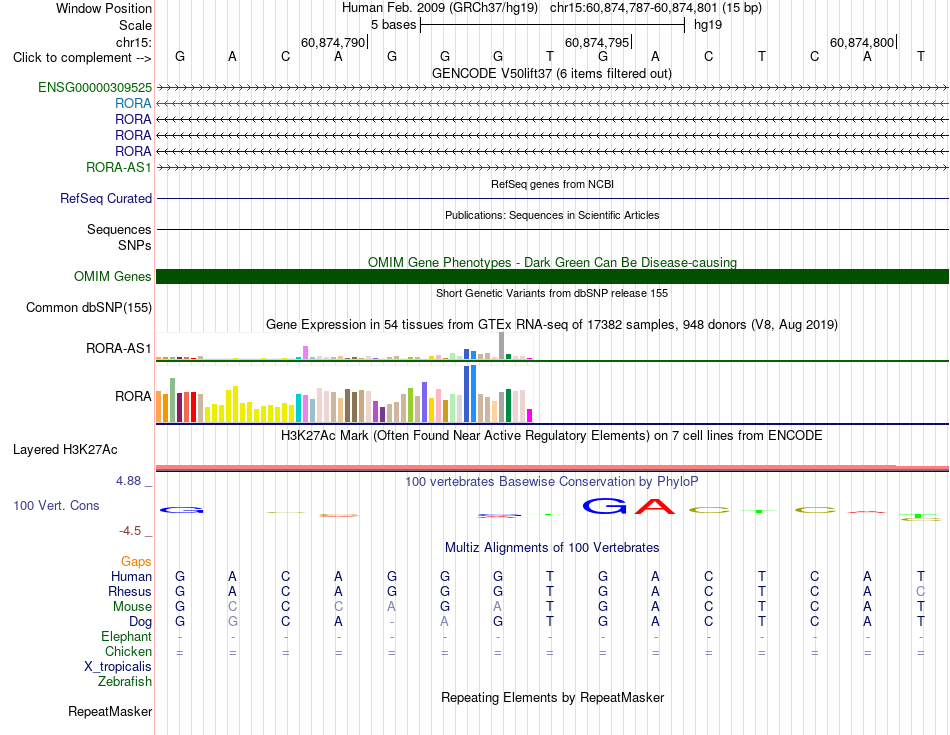
Task: Click the RepeatMasker track label
Action: pyautogui.click(x=110, y=711)
